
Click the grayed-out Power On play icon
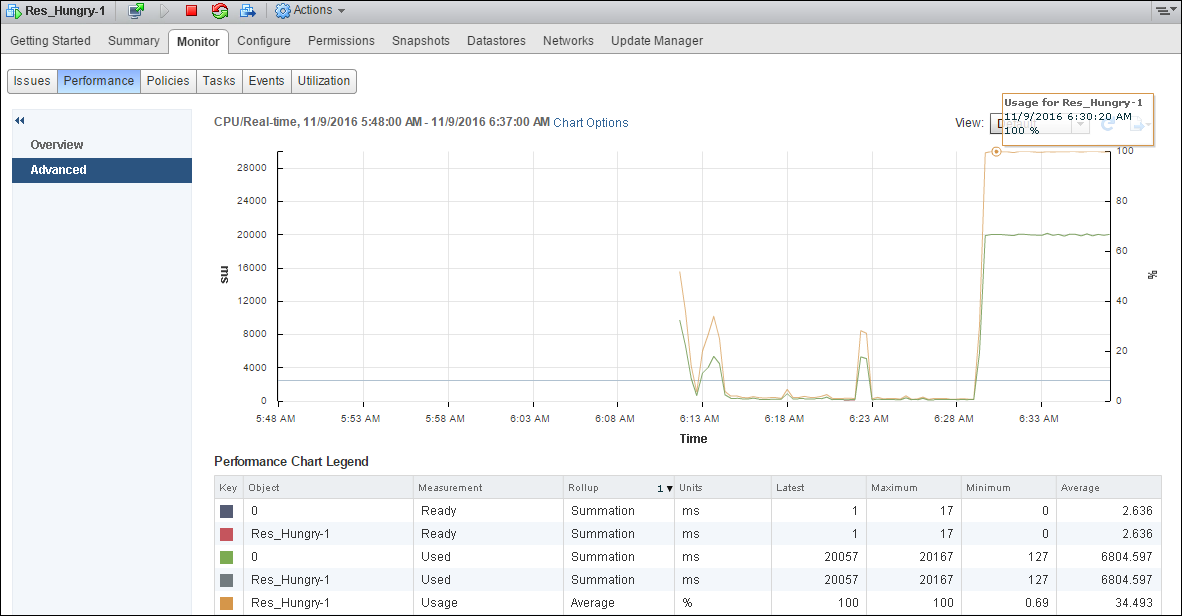pyautogui.click(x=164, y=11)
